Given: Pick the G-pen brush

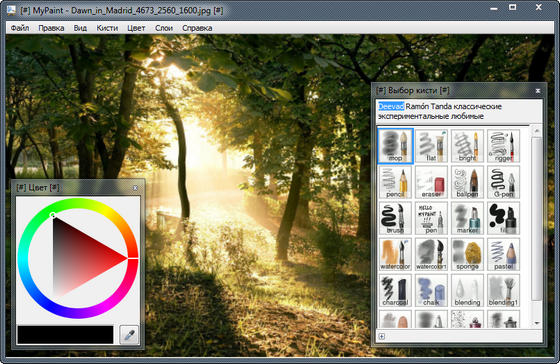Looking at the screenshot, I should (x=503, y=182).
